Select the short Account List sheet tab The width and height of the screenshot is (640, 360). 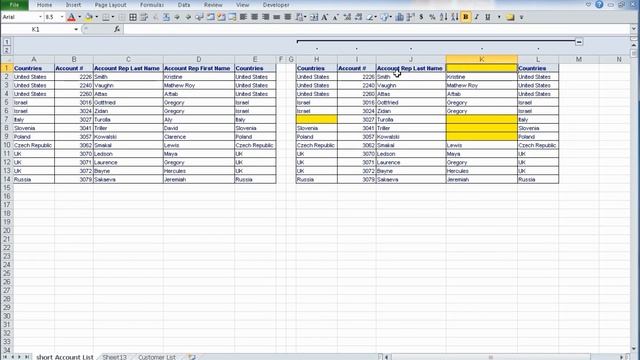tap(64, 357)
